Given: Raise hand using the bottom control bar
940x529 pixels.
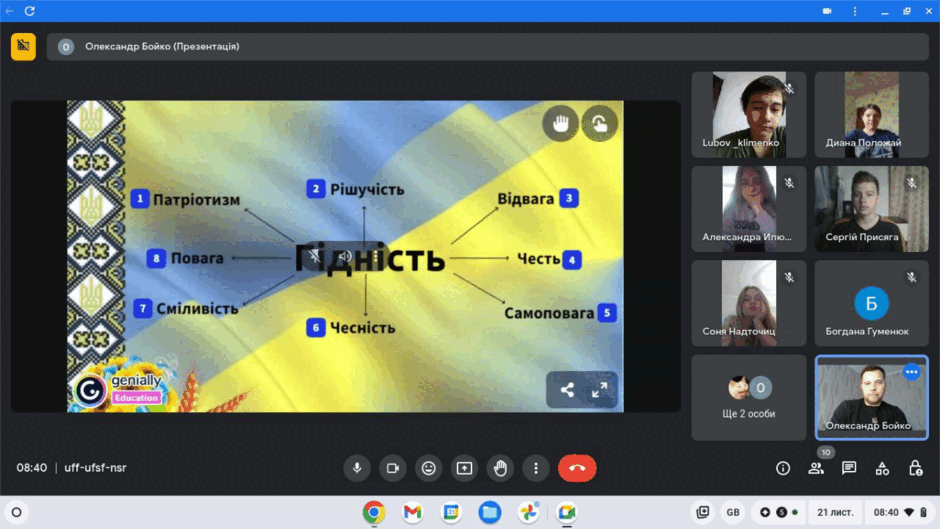Looking at the screenshot, I should [x=500, y=468].
